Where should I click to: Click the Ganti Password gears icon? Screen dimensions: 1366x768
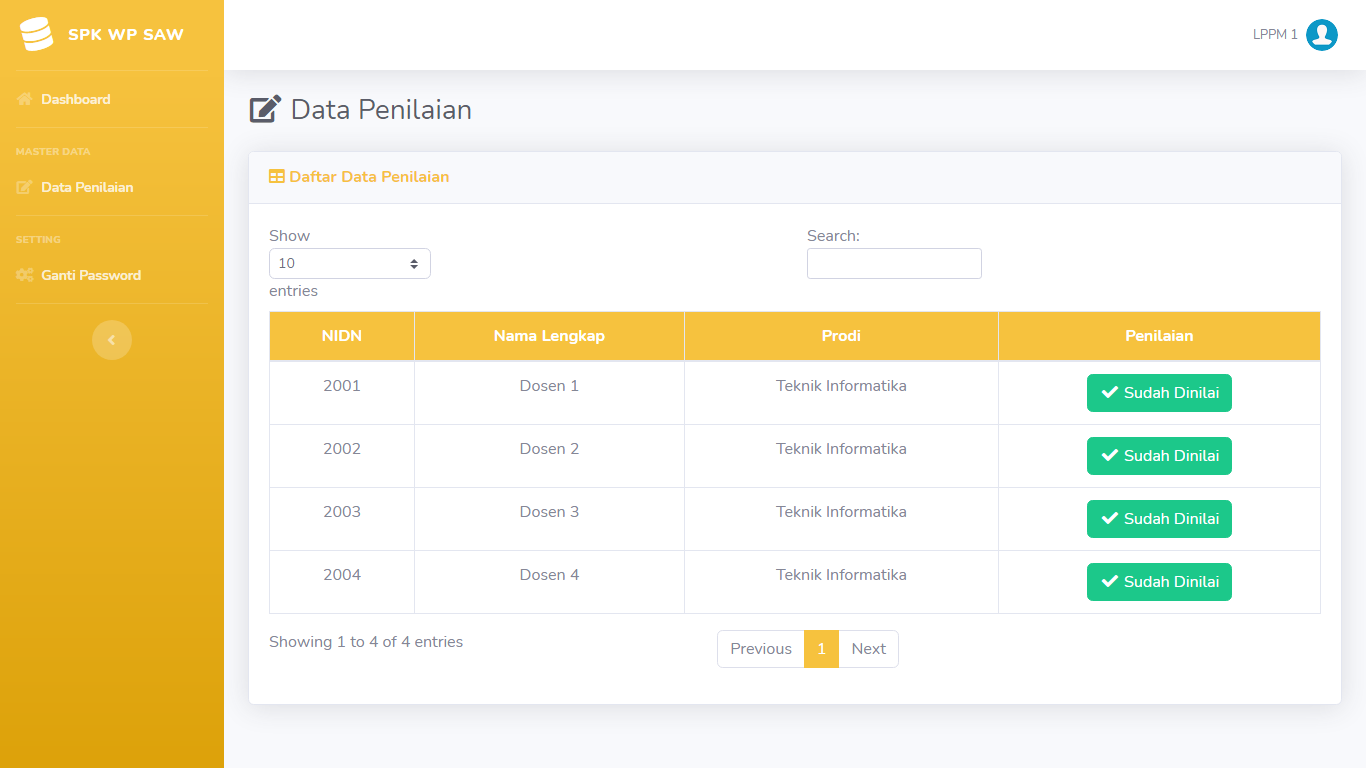25,275
